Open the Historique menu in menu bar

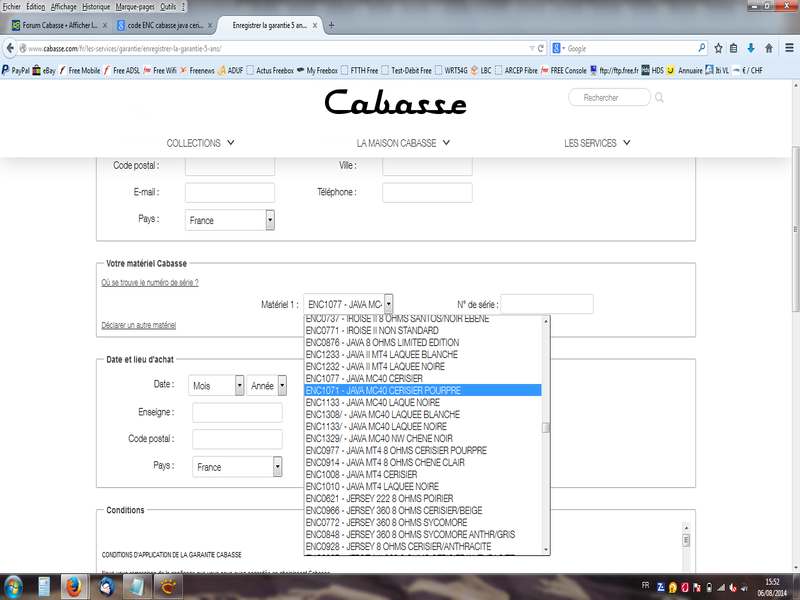coord(96,6)
